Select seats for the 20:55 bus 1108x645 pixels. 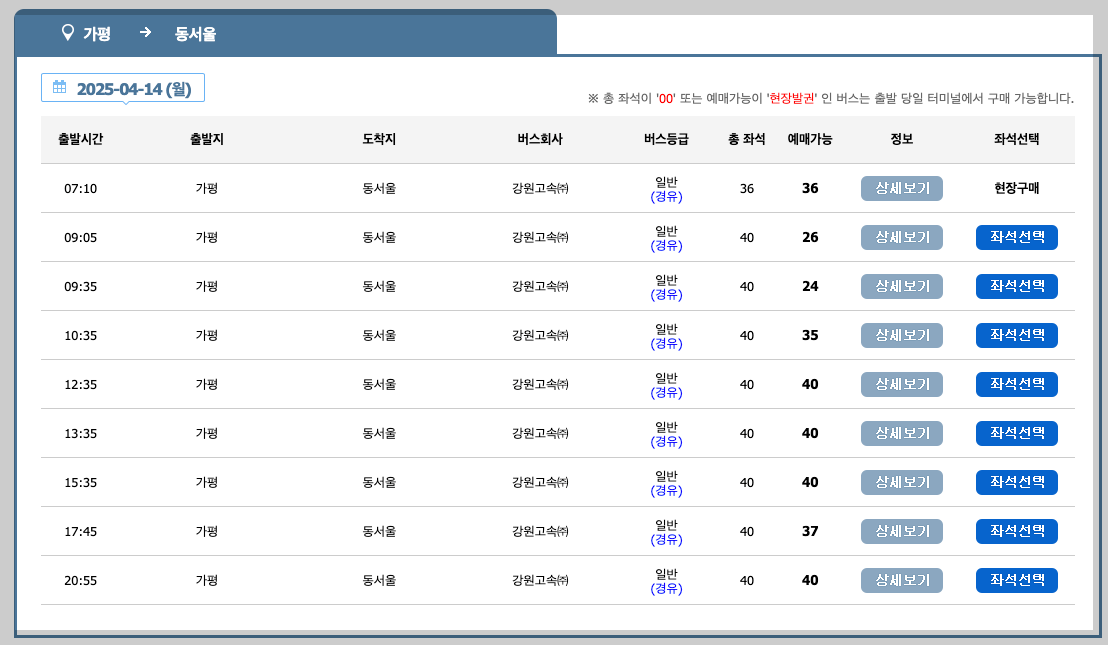[1016, 580]
